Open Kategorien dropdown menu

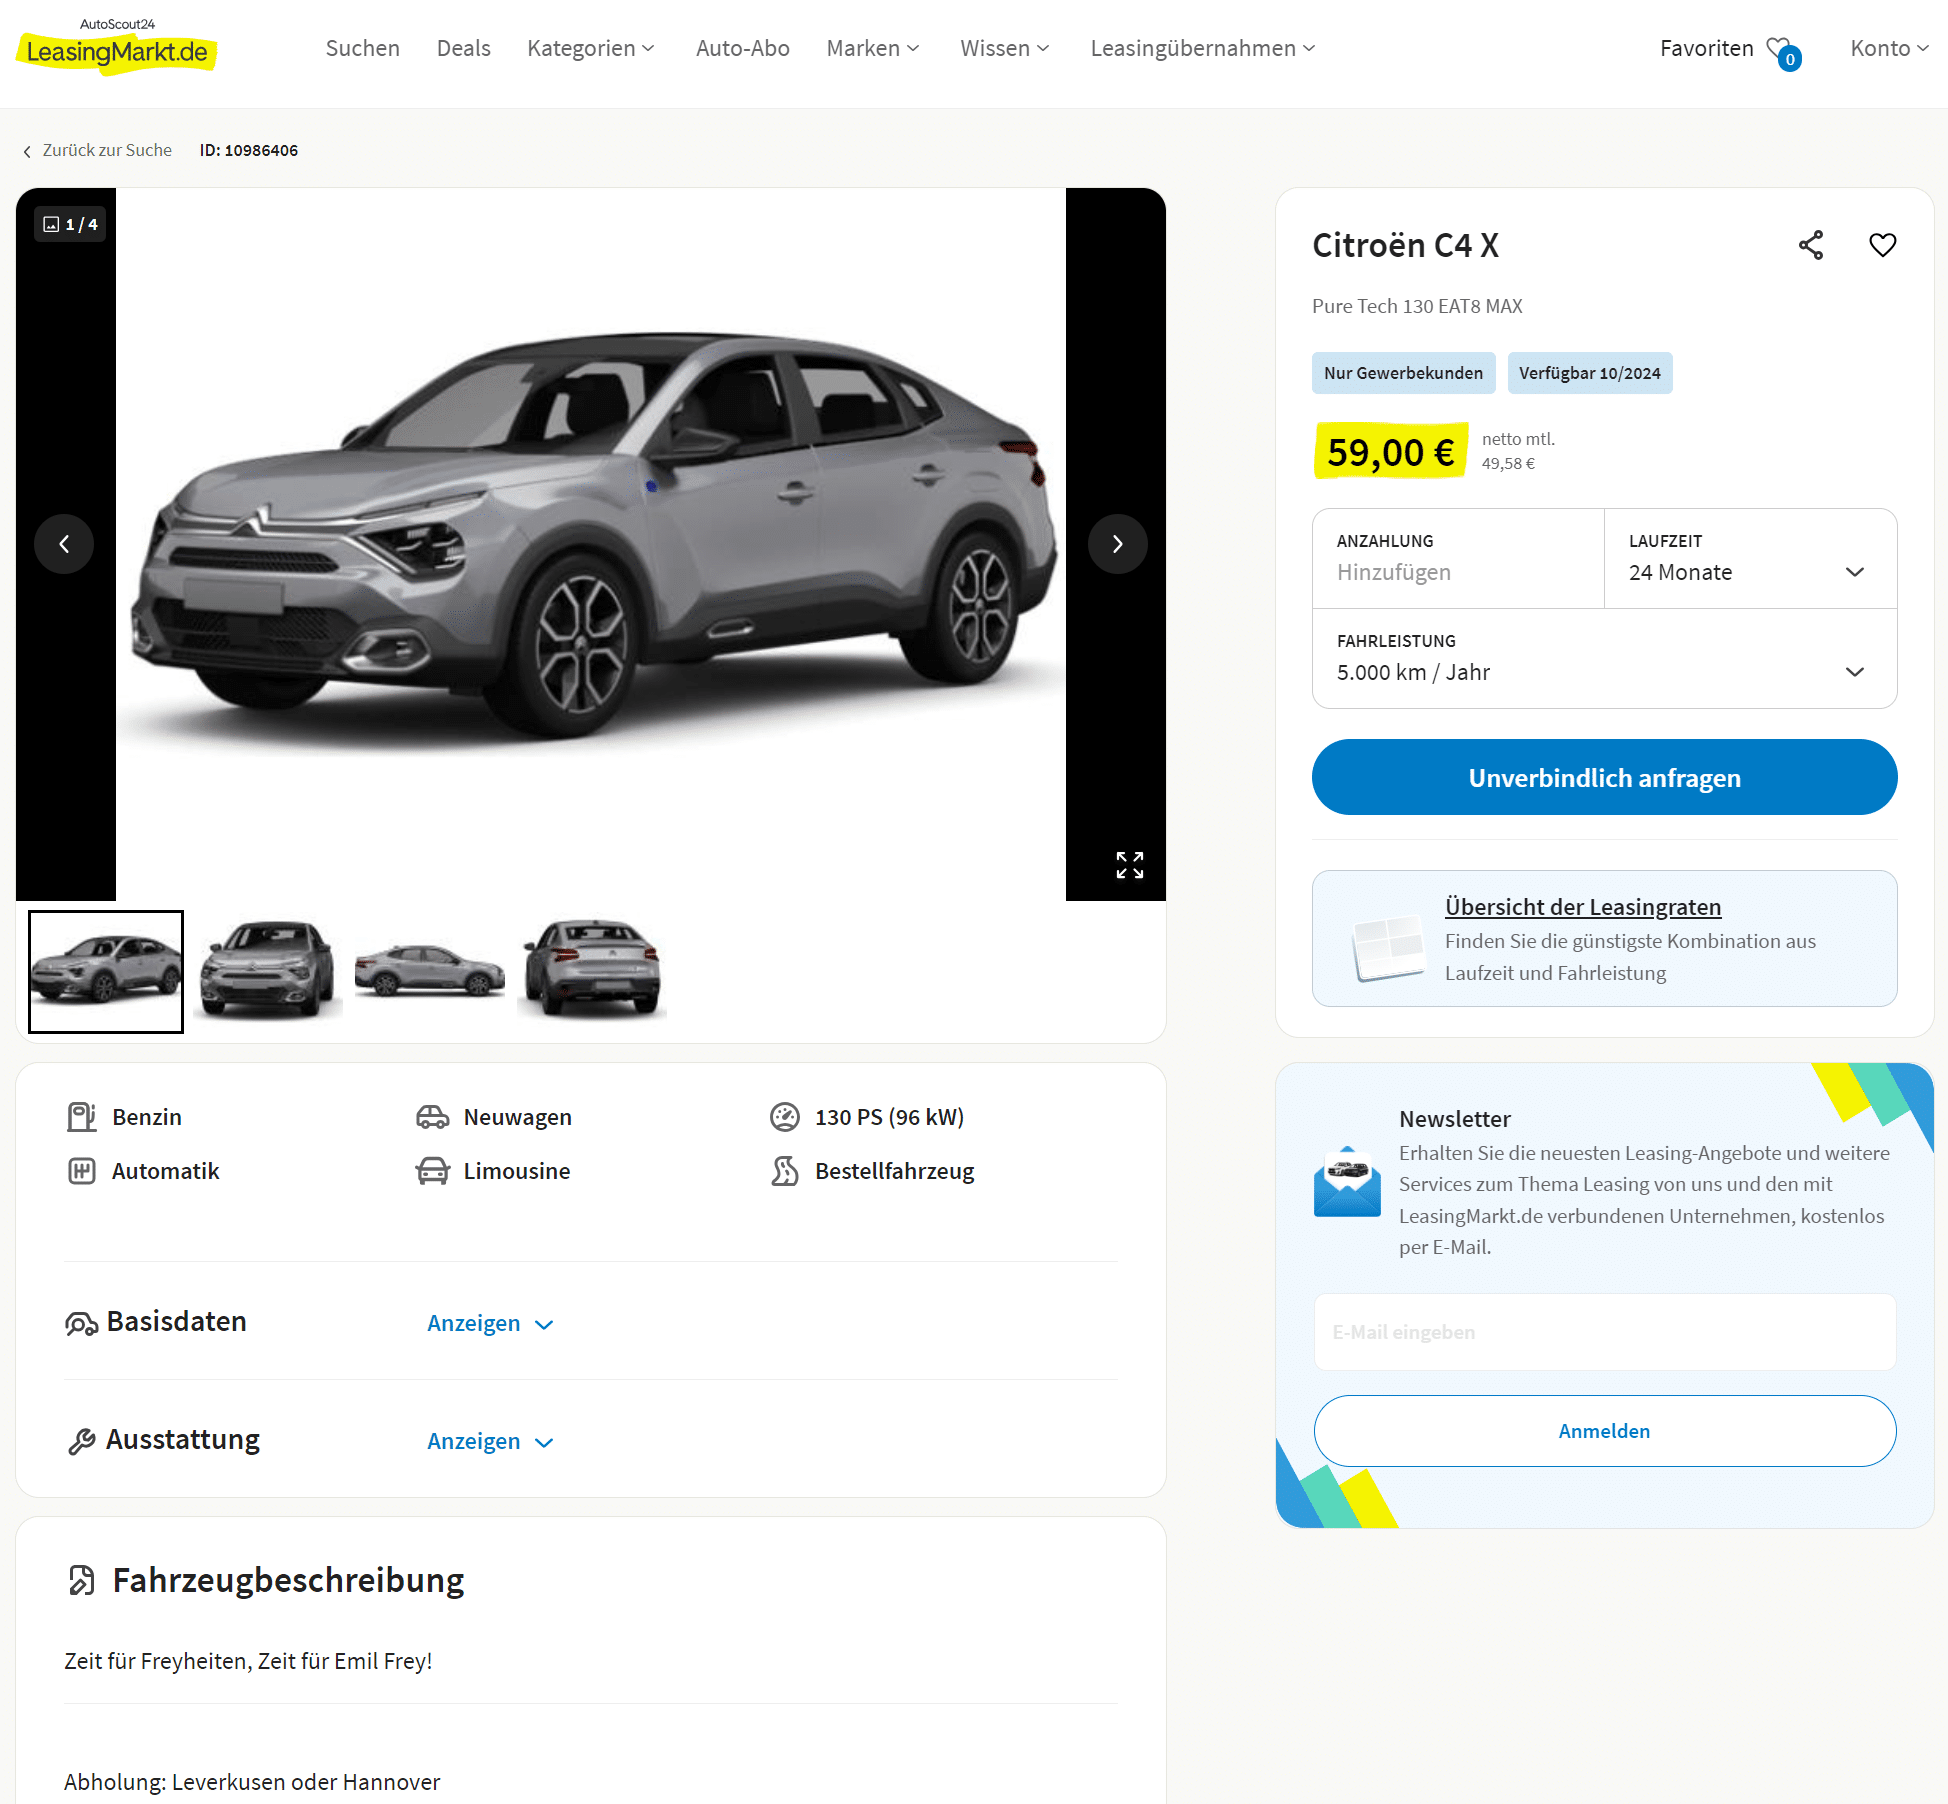tap(591, 48)
